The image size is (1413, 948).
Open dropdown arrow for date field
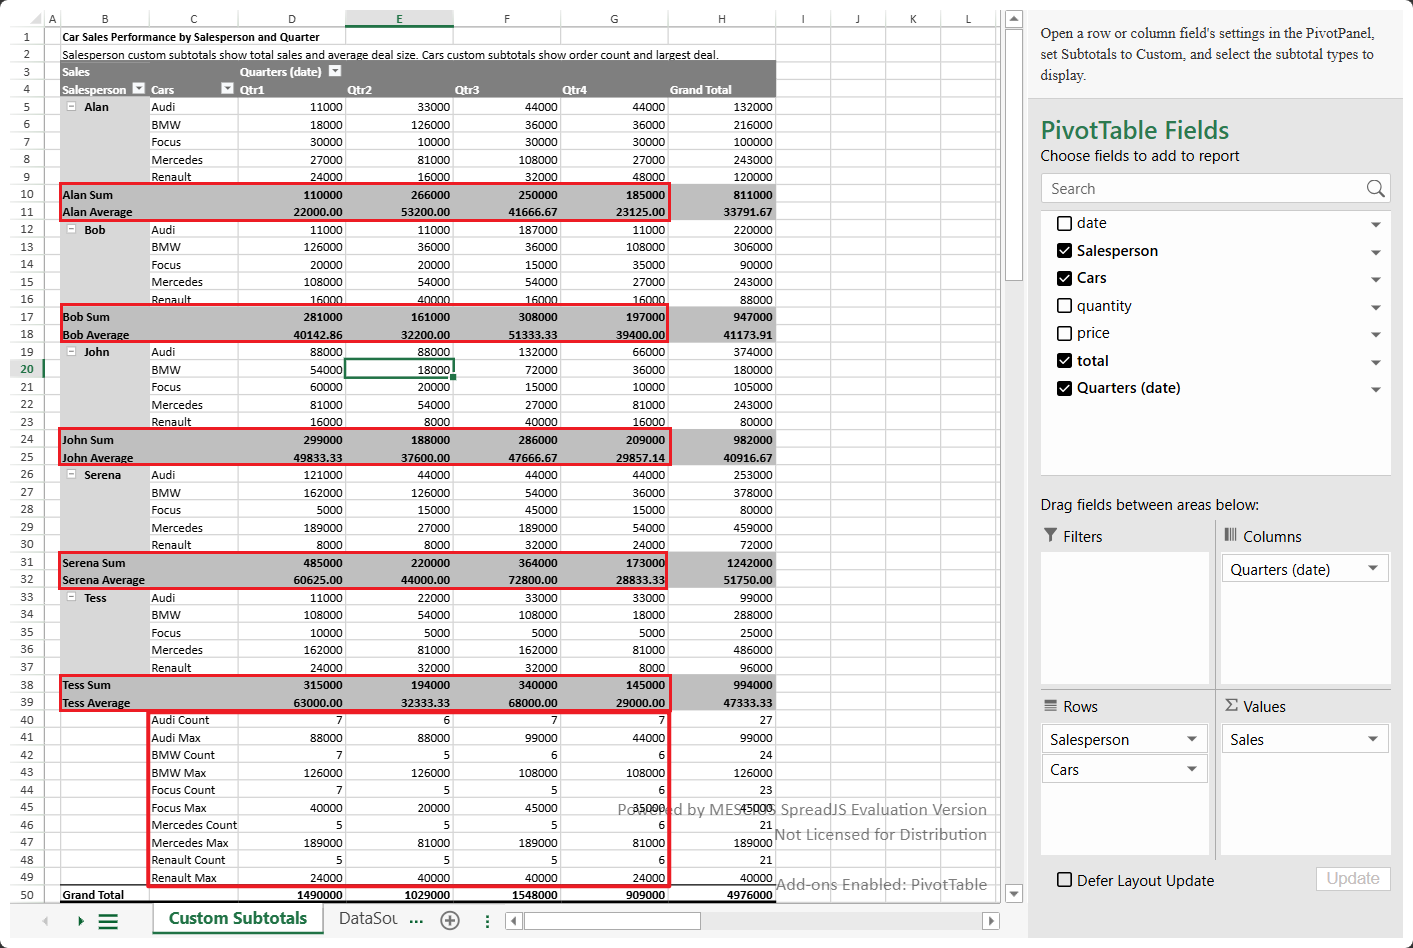point(1376,225)
